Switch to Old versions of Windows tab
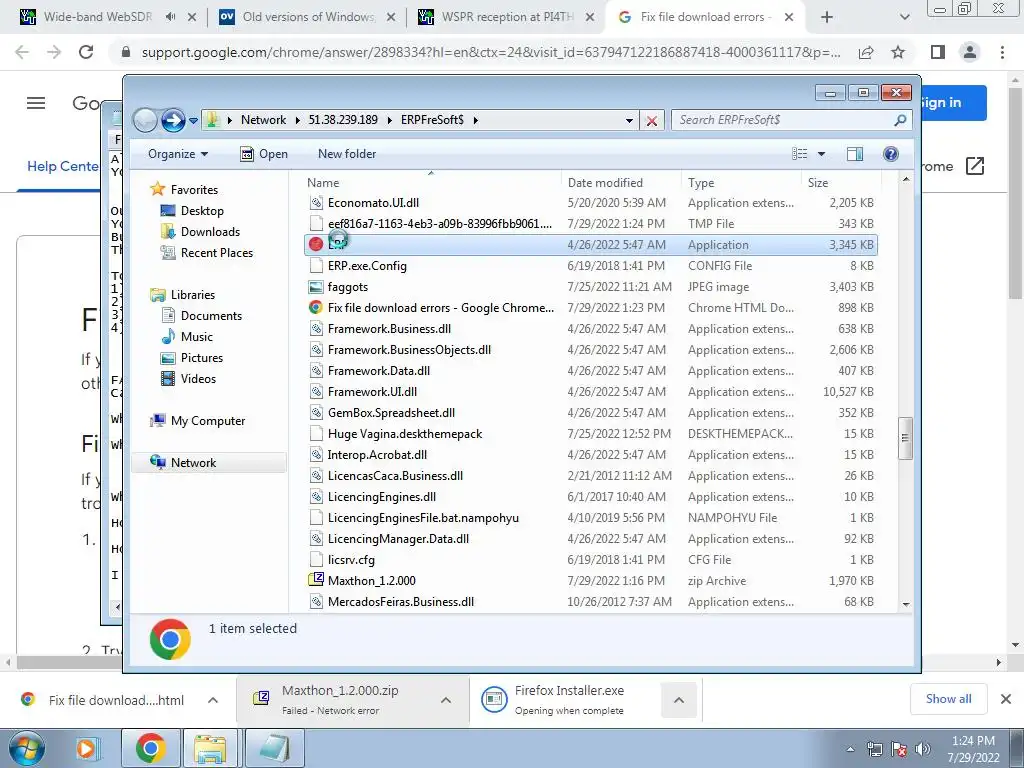The height and width of the screenshot is (768, 1024). [310, 17]
